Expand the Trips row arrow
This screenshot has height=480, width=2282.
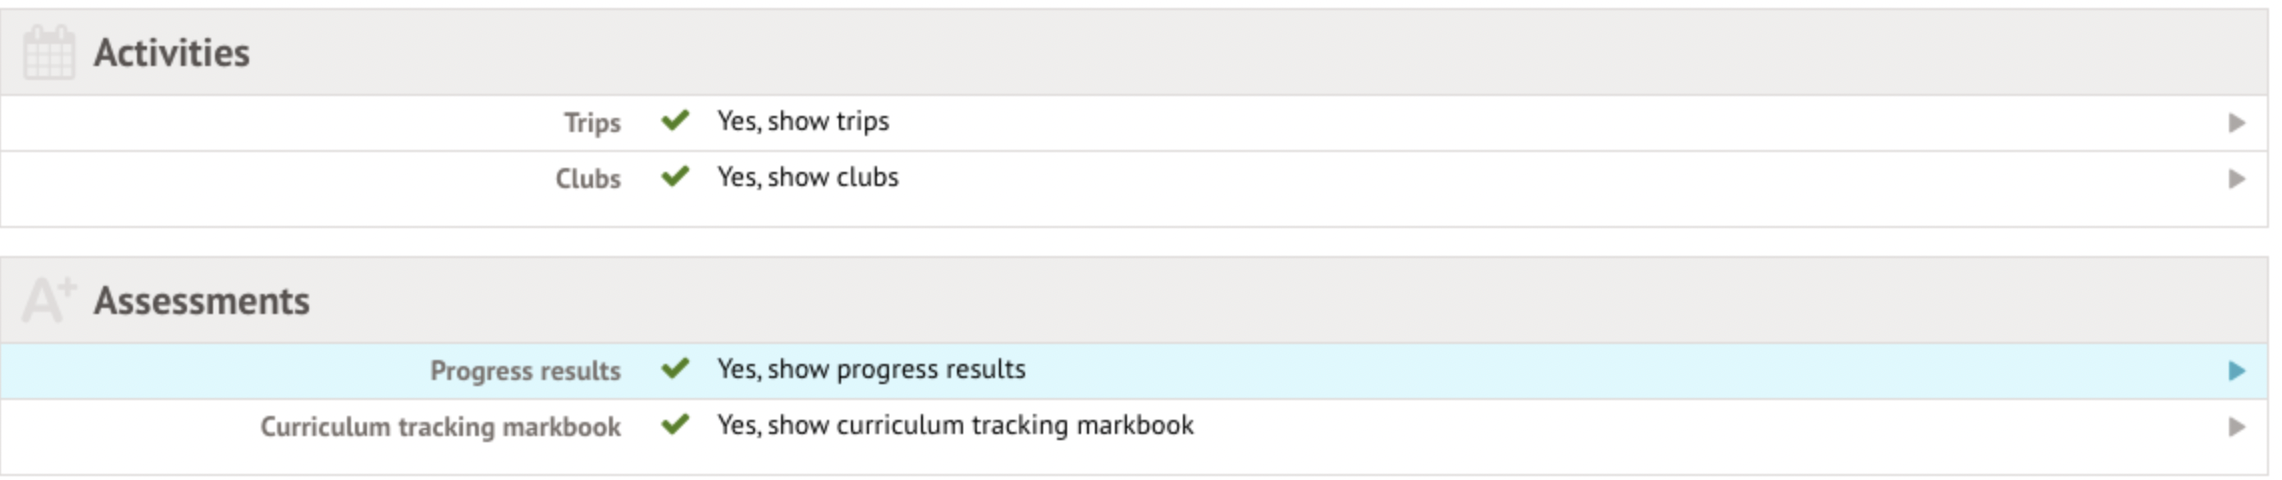coord(2237,123)
